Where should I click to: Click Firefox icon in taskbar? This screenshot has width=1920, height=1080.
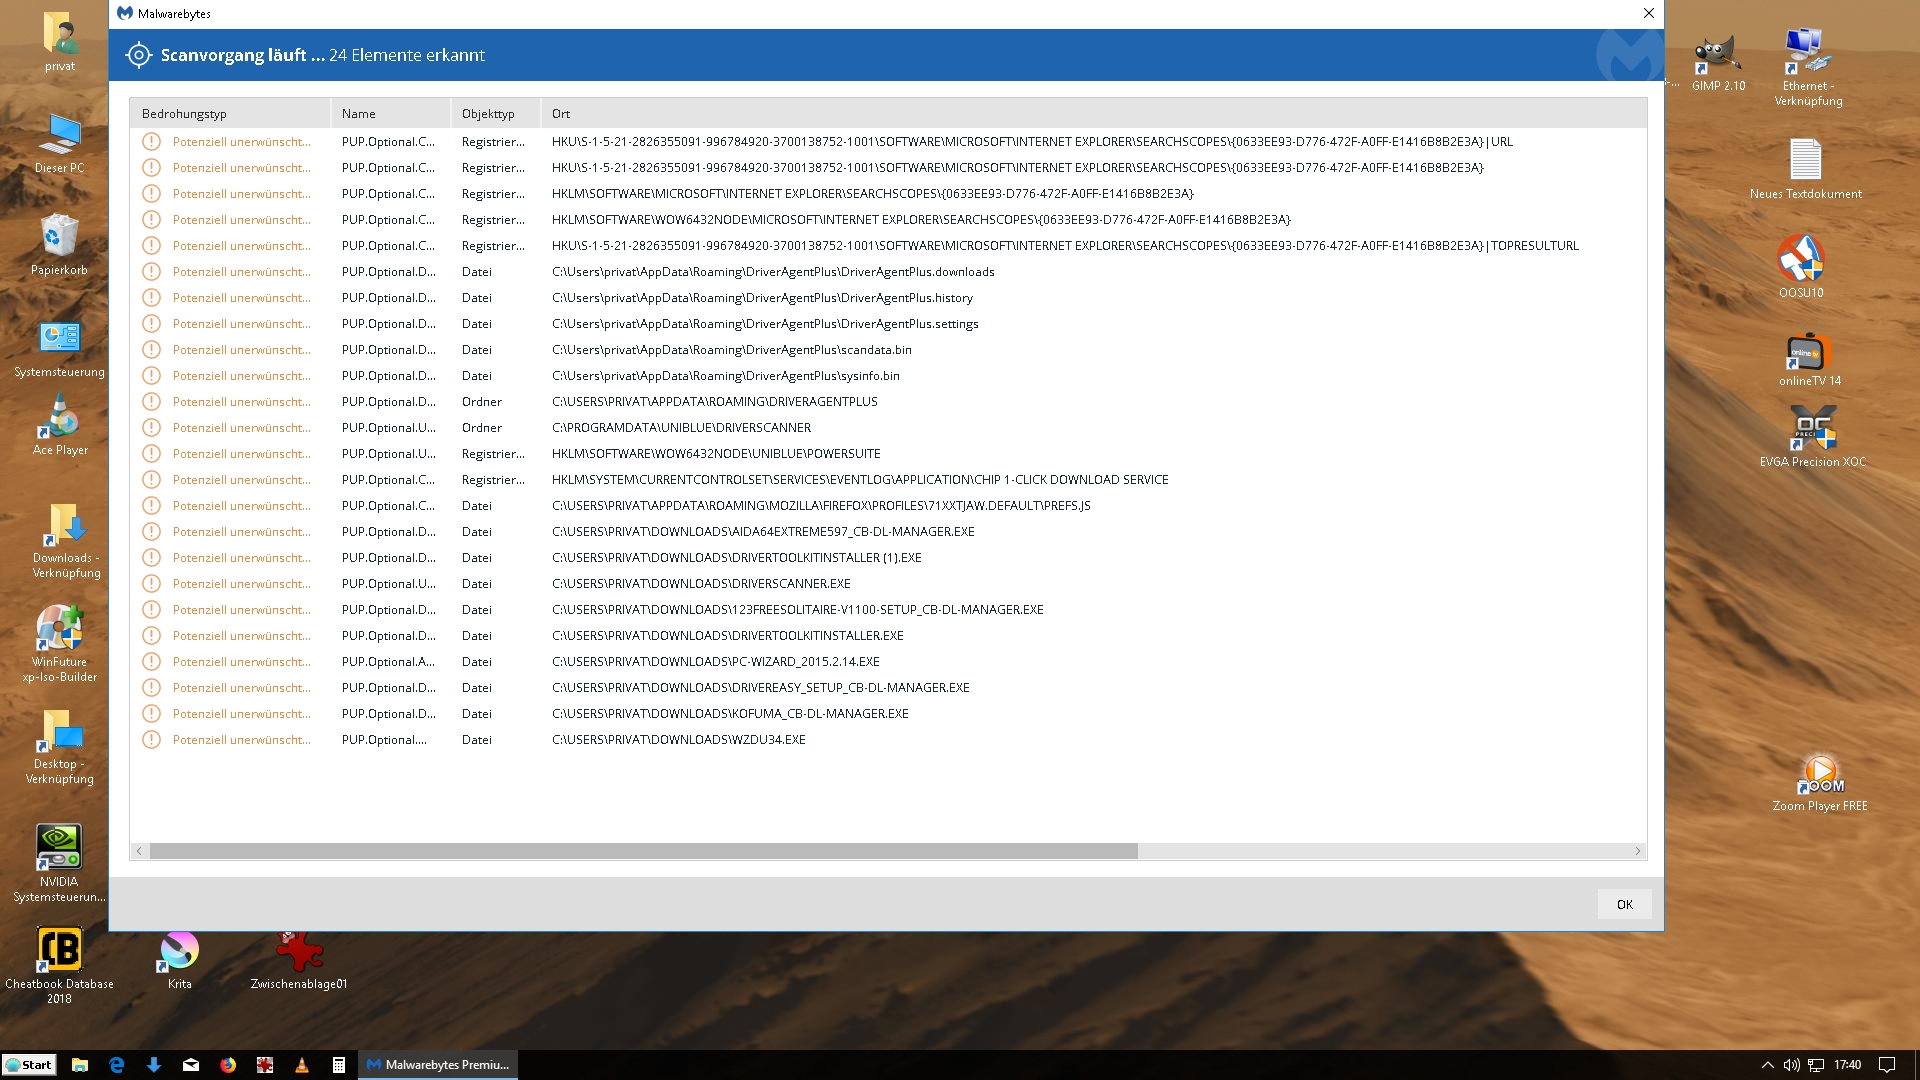coord(228,1065)
